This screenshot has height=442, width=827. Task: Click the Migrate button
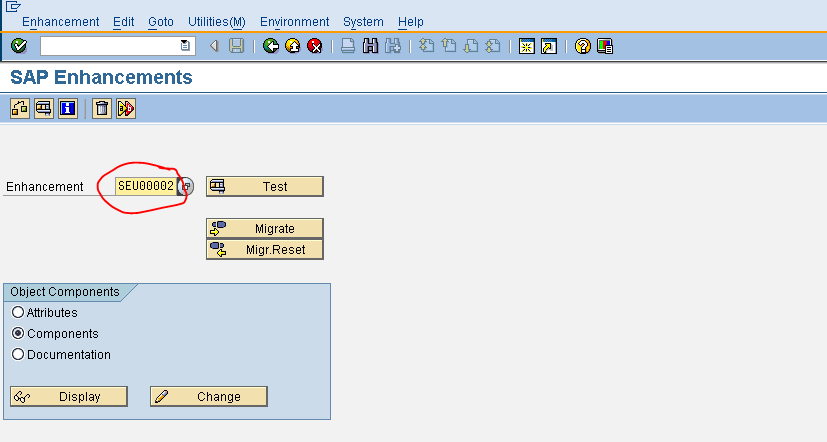pyautogui.click(x=265, y=229)
